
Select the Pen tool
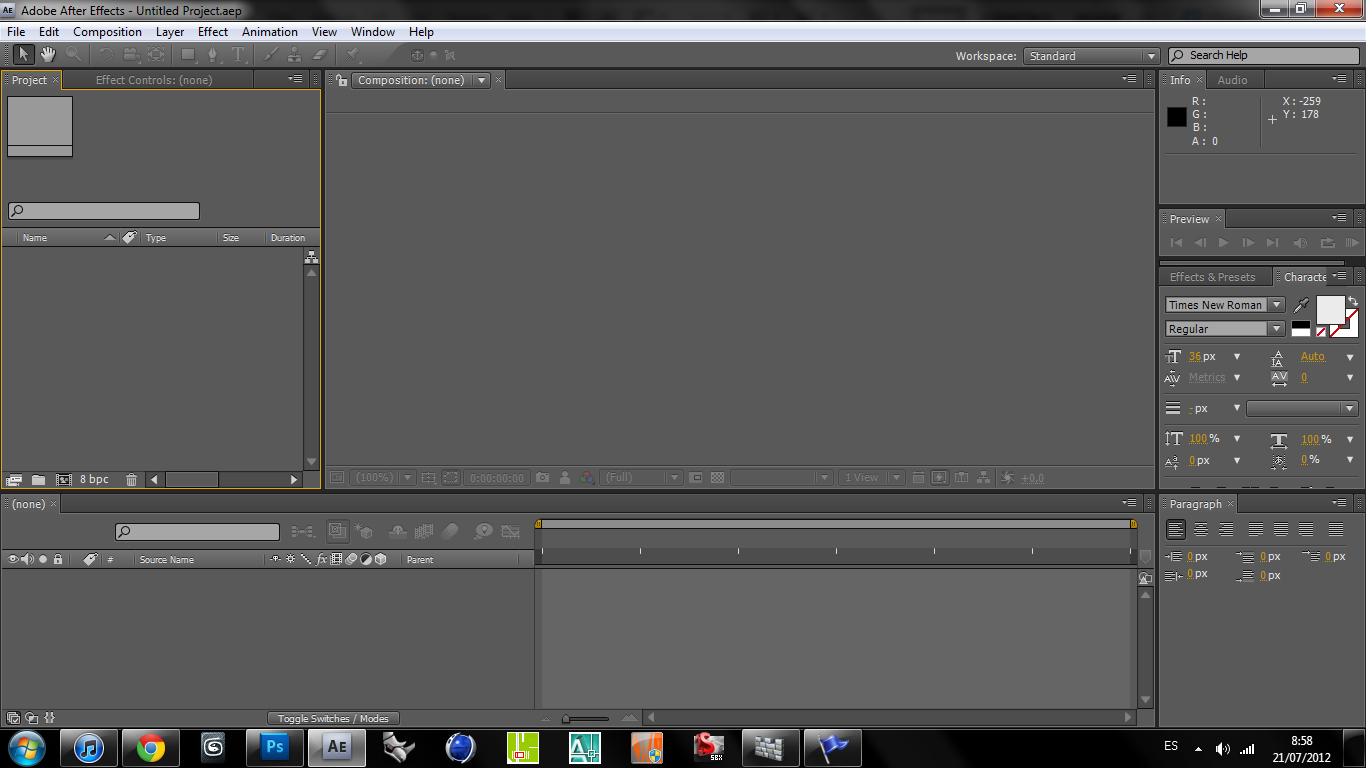click(213, 55)
